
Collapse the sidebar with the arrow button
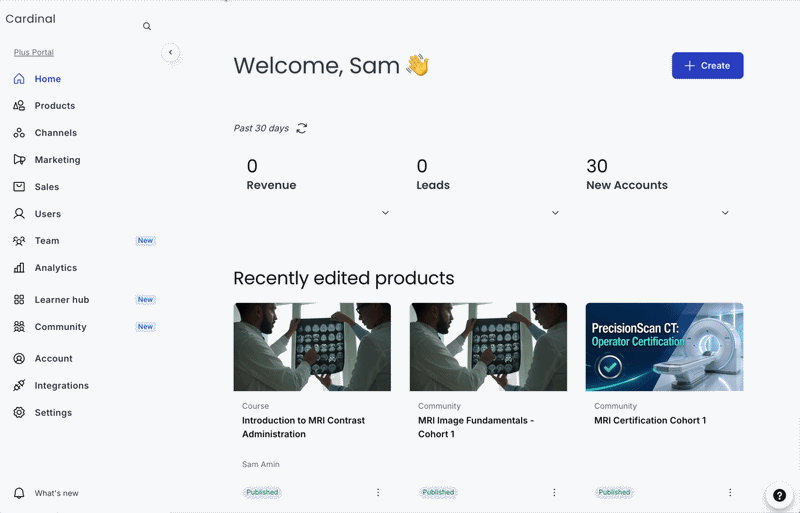(170, 52)
